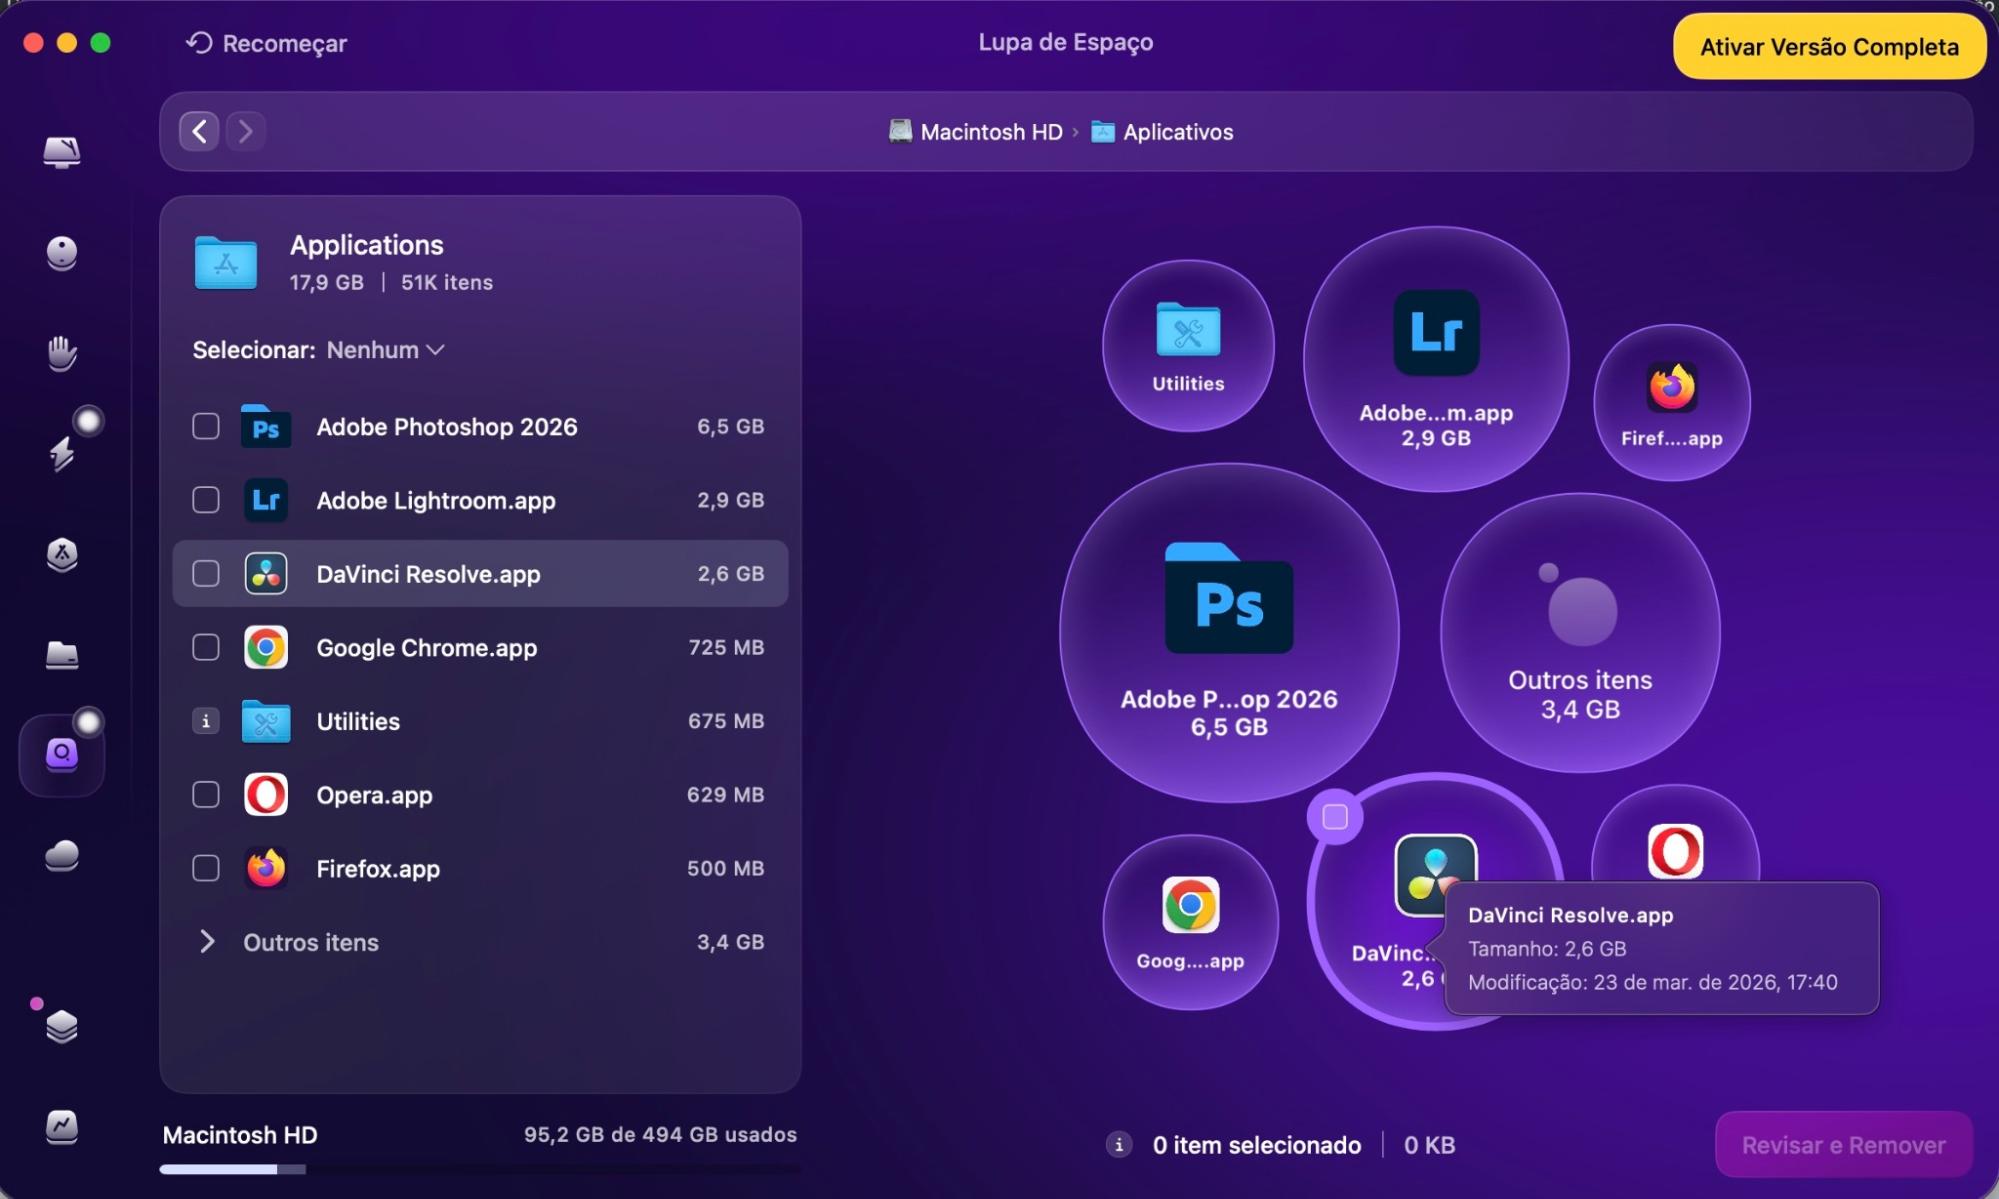The width and height of the screenshot is (1999, 1199).
Task: Open the Cloud Cleanup sidebar icon
Action: 62,855
